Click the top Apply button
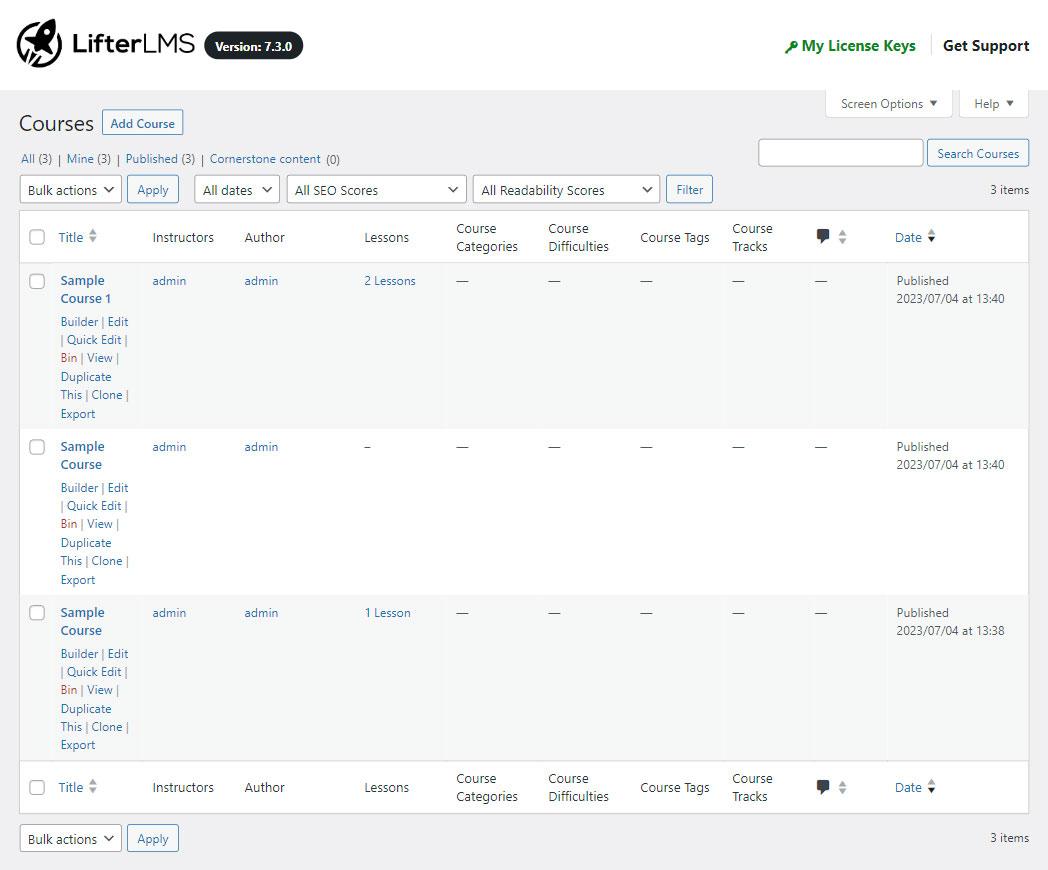Viewport: 1048px width, 870px height. click(153, 190)
